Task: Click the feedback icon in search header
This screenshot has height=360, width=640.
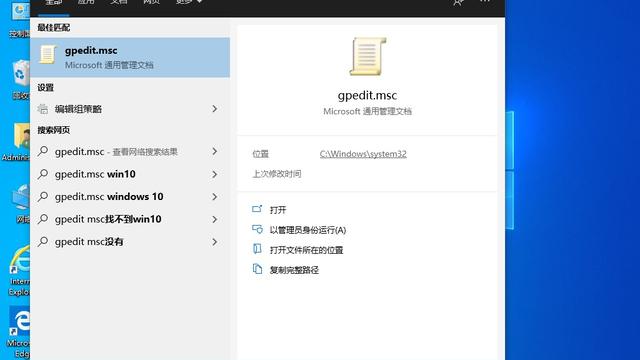Action: coord(458,3)
